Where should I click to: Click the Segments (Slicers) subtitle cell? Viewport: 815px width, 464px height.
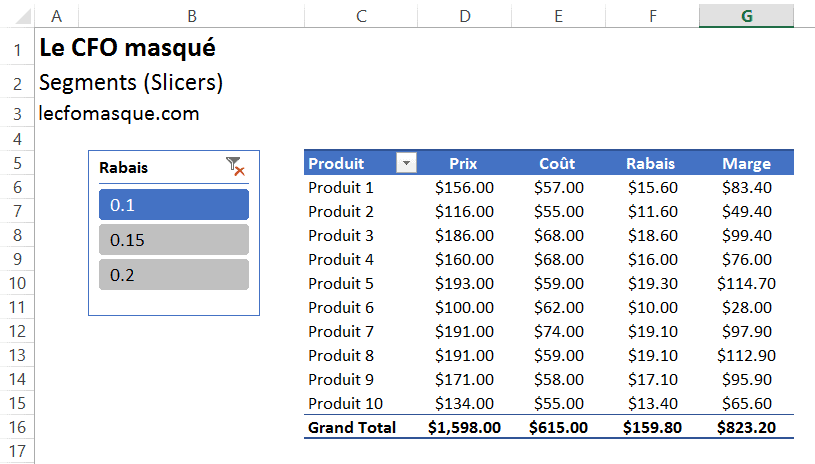pos(130,82)
